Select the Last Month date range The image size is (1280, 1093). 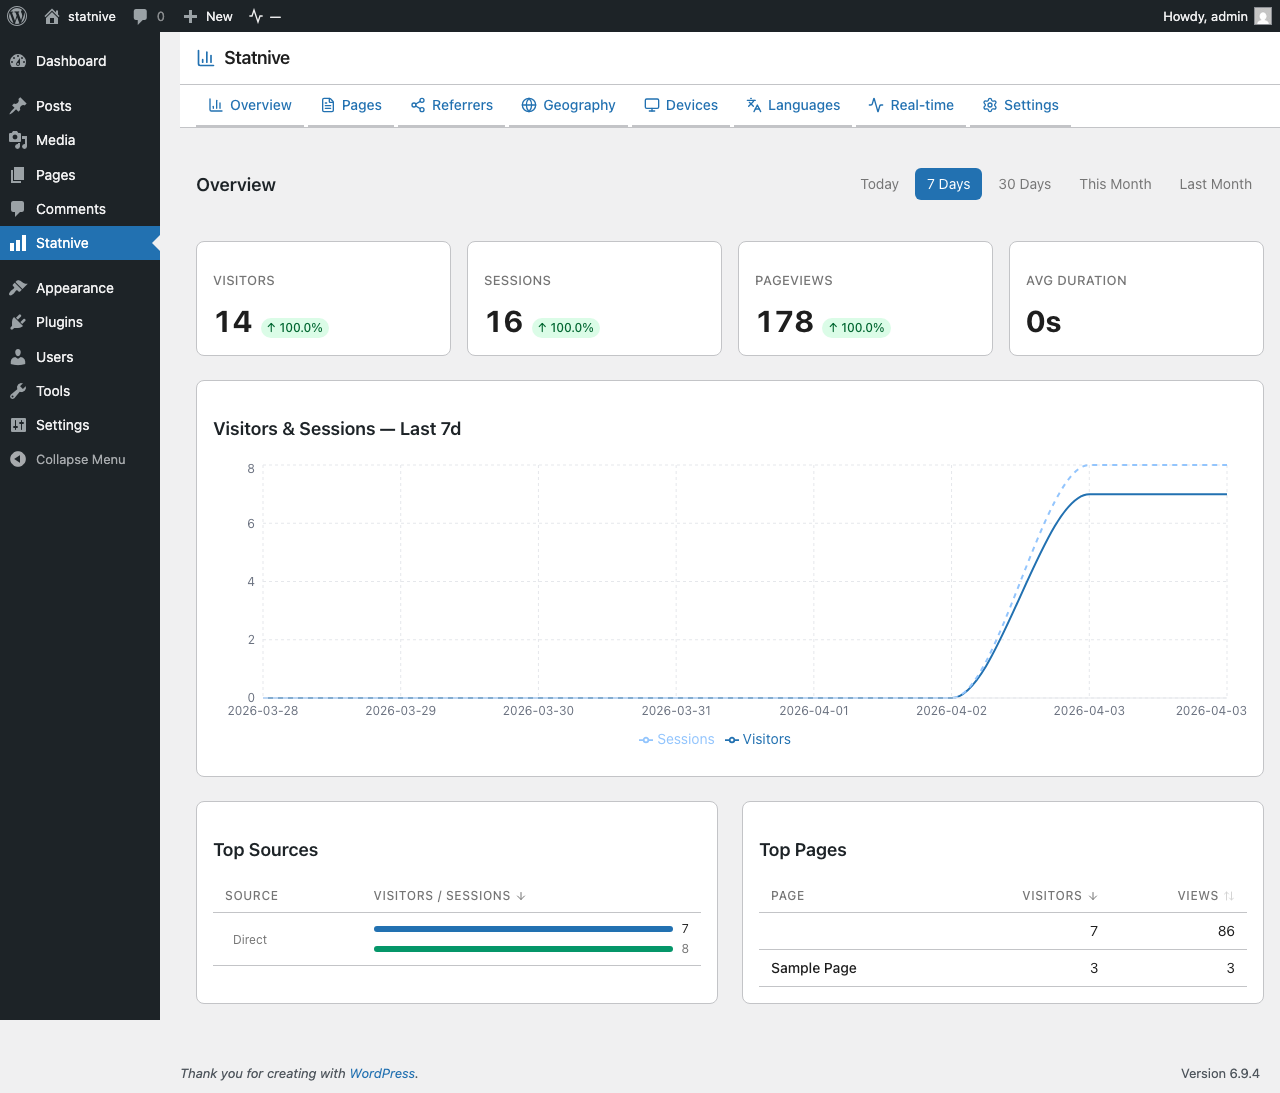point(1215,184)
